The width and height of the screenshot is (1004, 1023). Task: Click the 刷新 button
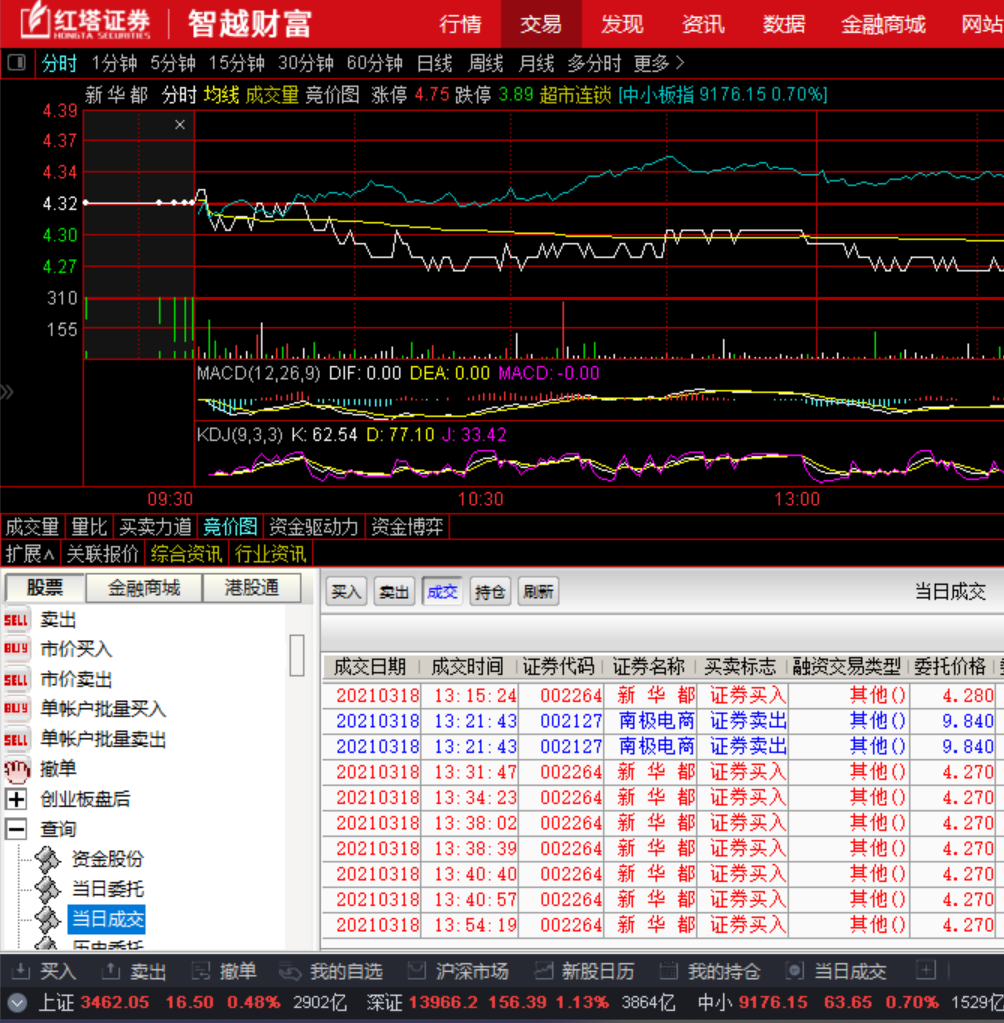[538, 592]
